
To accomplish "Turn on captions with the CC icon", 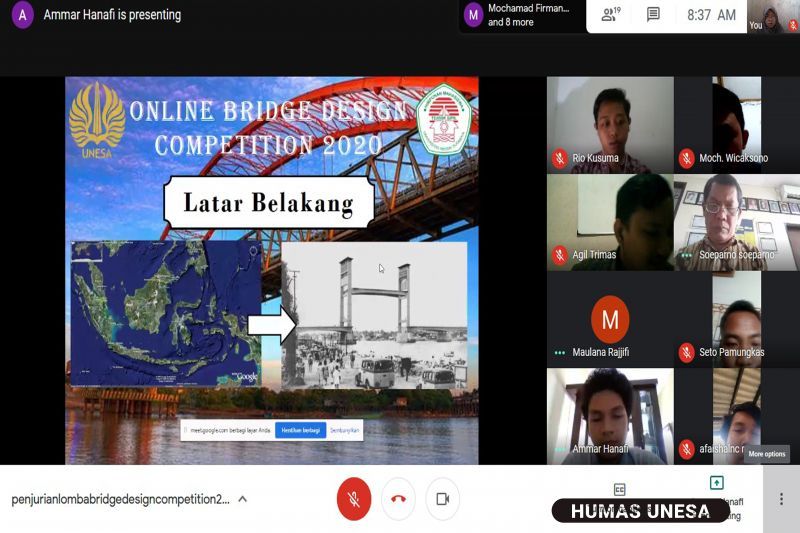I will point(619,490).
